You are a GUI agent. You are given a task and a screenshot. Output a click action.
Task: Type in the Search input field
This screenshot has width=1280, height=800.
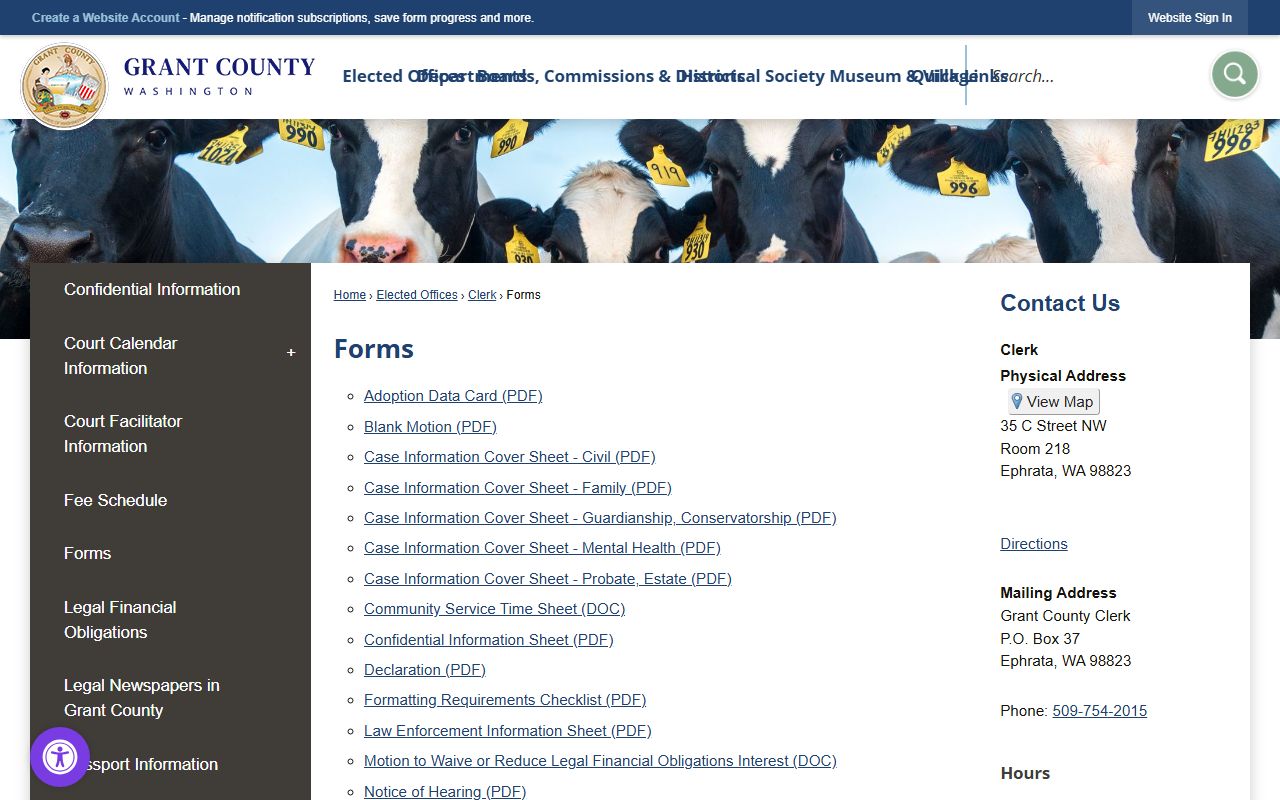1090,76
